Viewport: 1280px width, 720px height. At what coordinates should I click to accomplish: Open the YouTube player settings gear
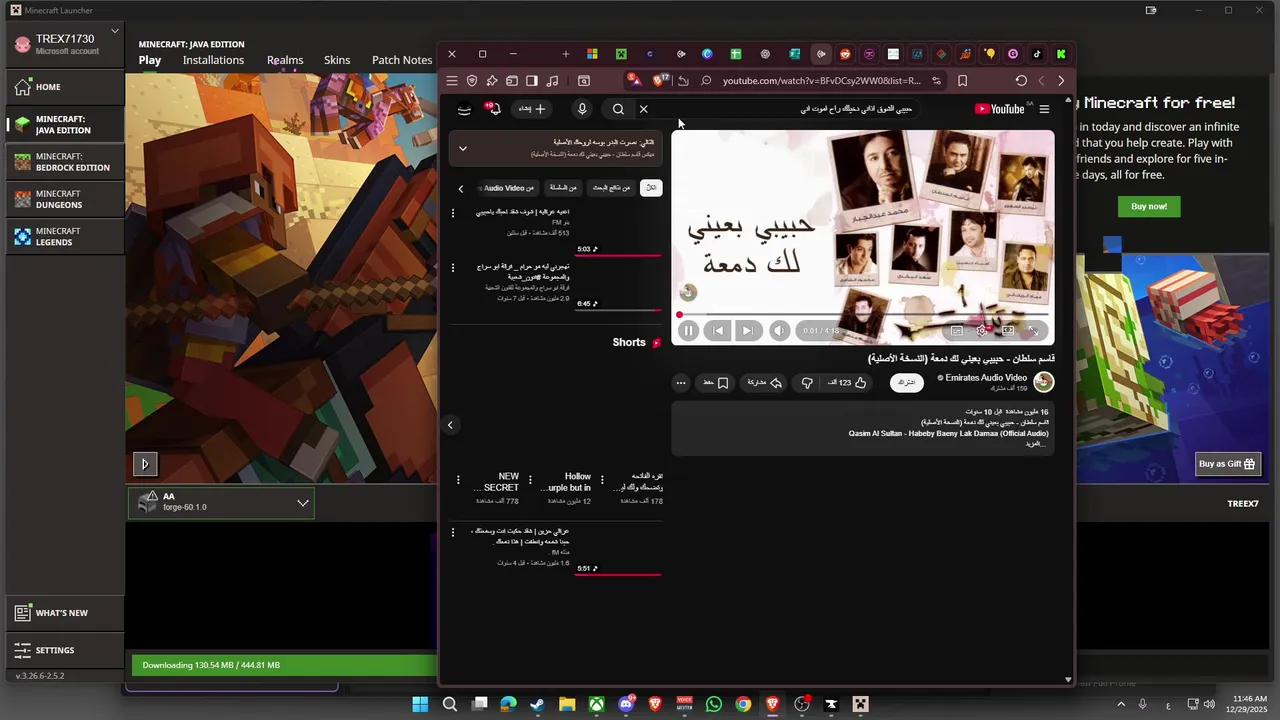pos(982,330)
